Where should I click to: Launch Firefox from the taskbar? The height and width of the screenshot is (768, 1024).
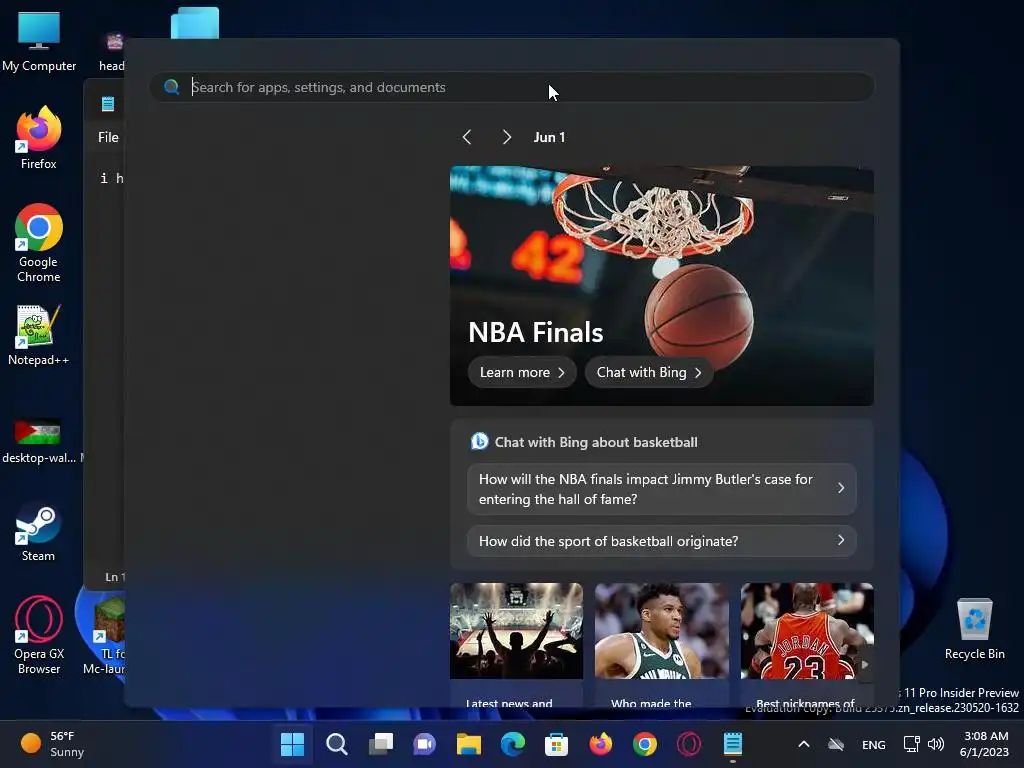click(601, 744)
